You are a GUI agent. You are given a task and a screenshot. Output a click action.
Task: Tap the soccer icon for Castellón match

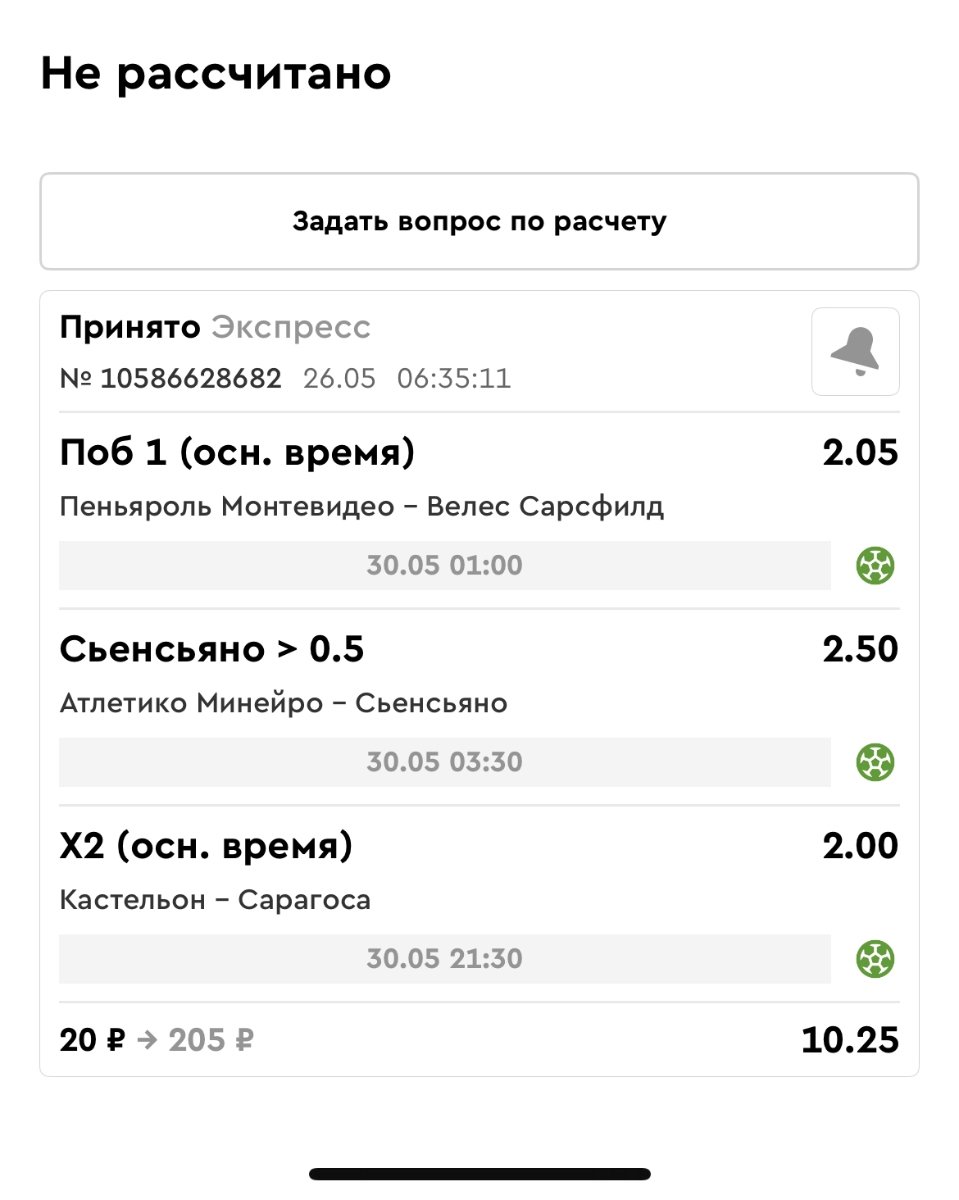click(875, 960)
